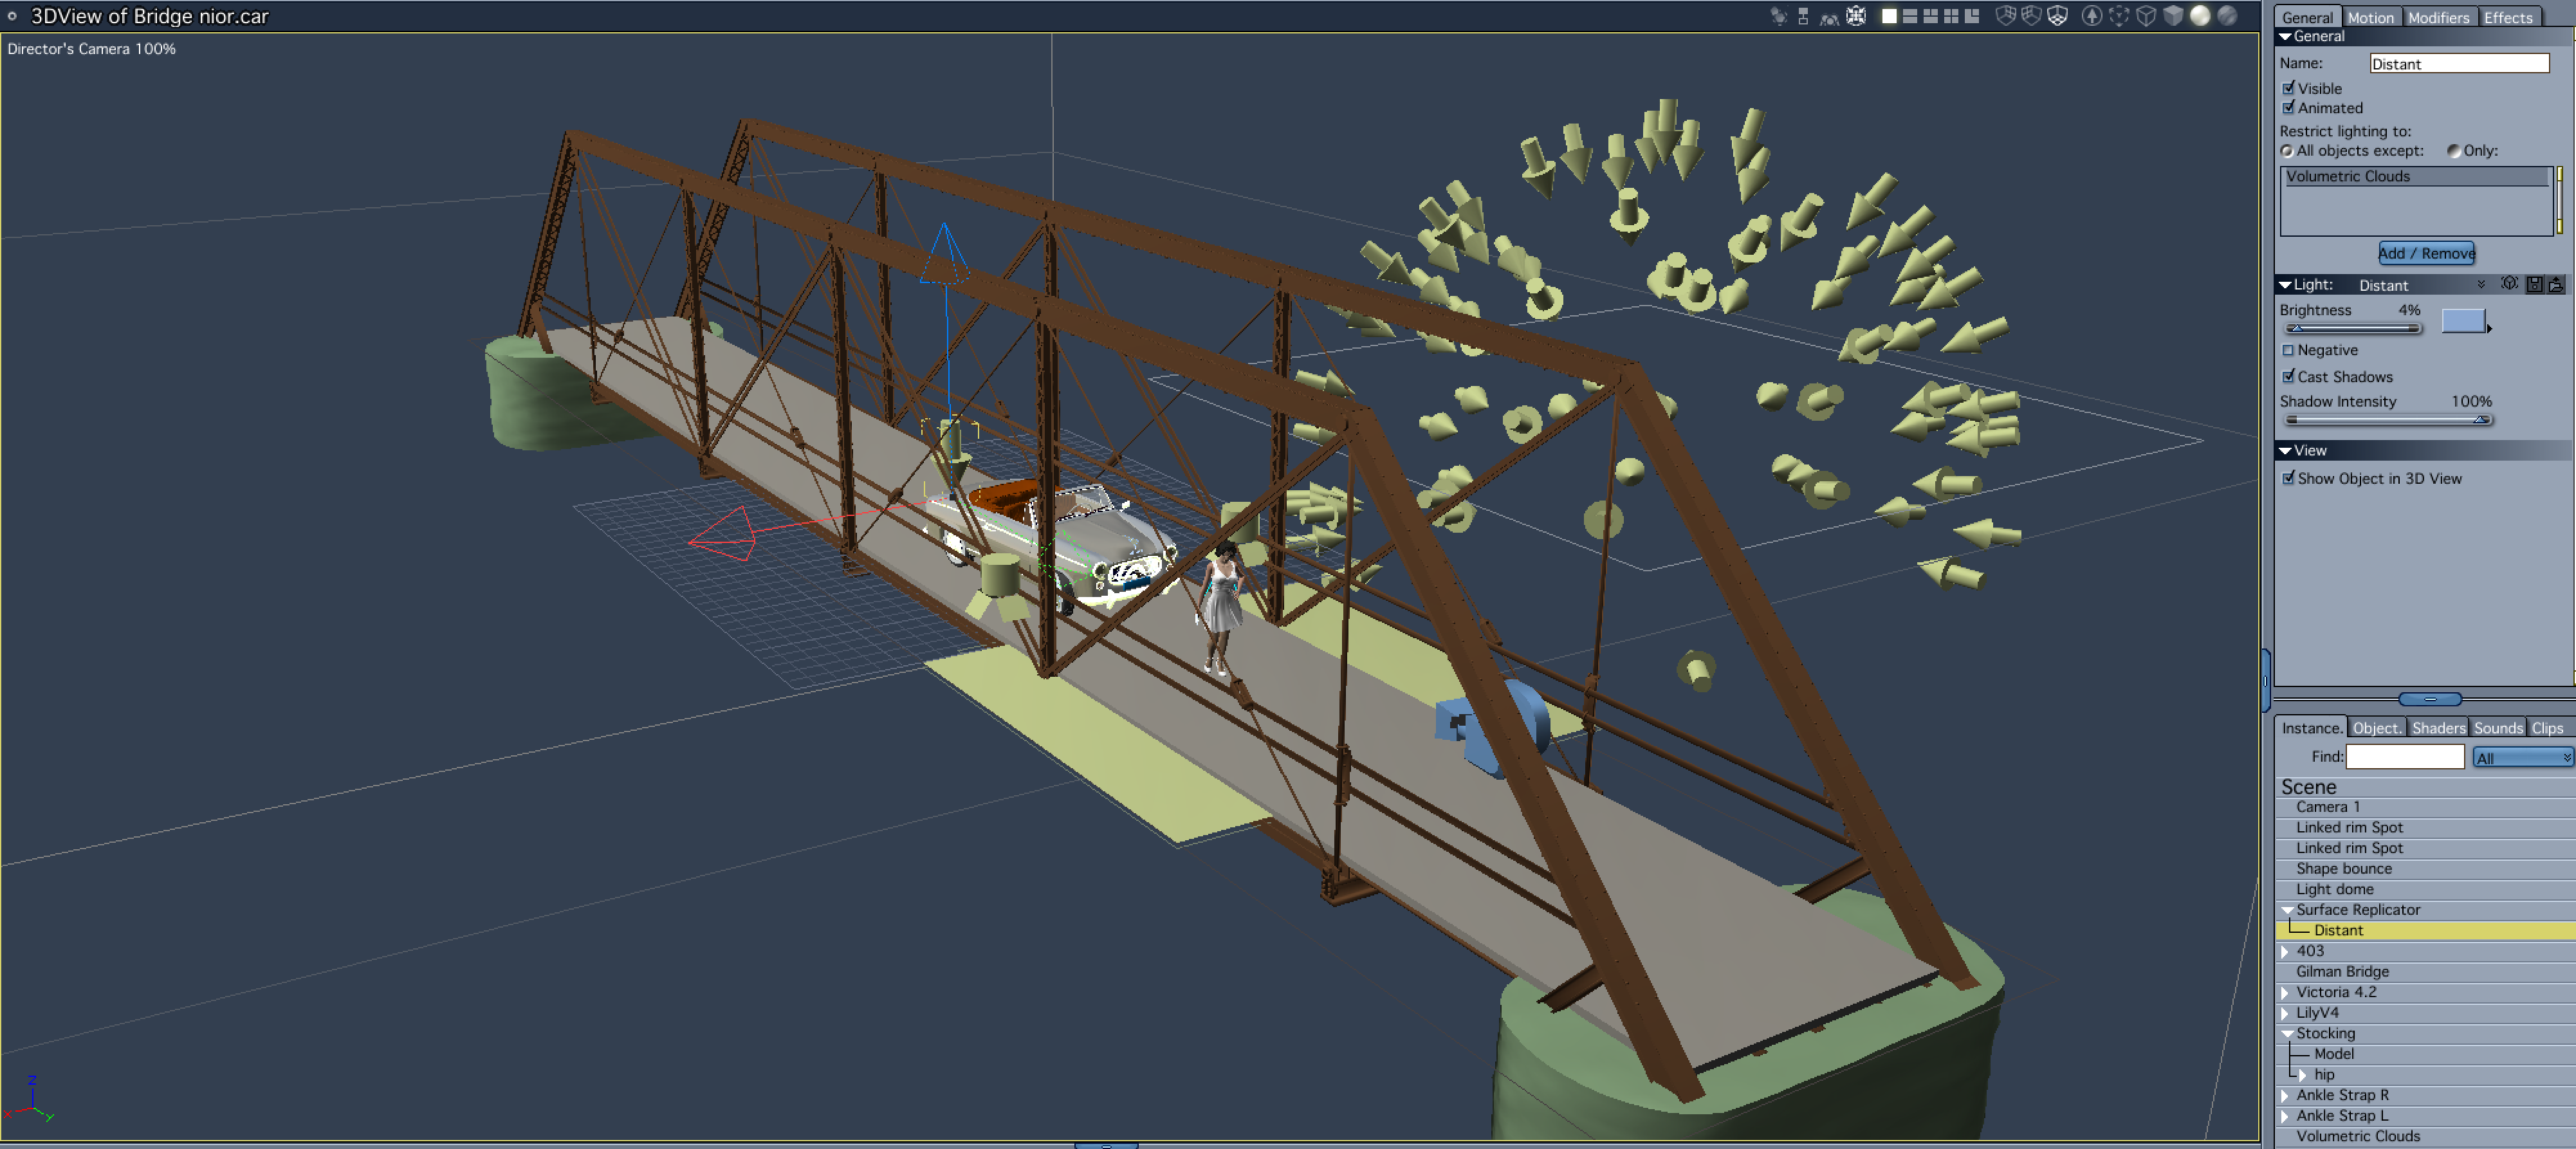The width and height of the screenshot is (2576, 1149).
Task: Choose two horizontal panes layout icon
Action: click(1909, 16)
